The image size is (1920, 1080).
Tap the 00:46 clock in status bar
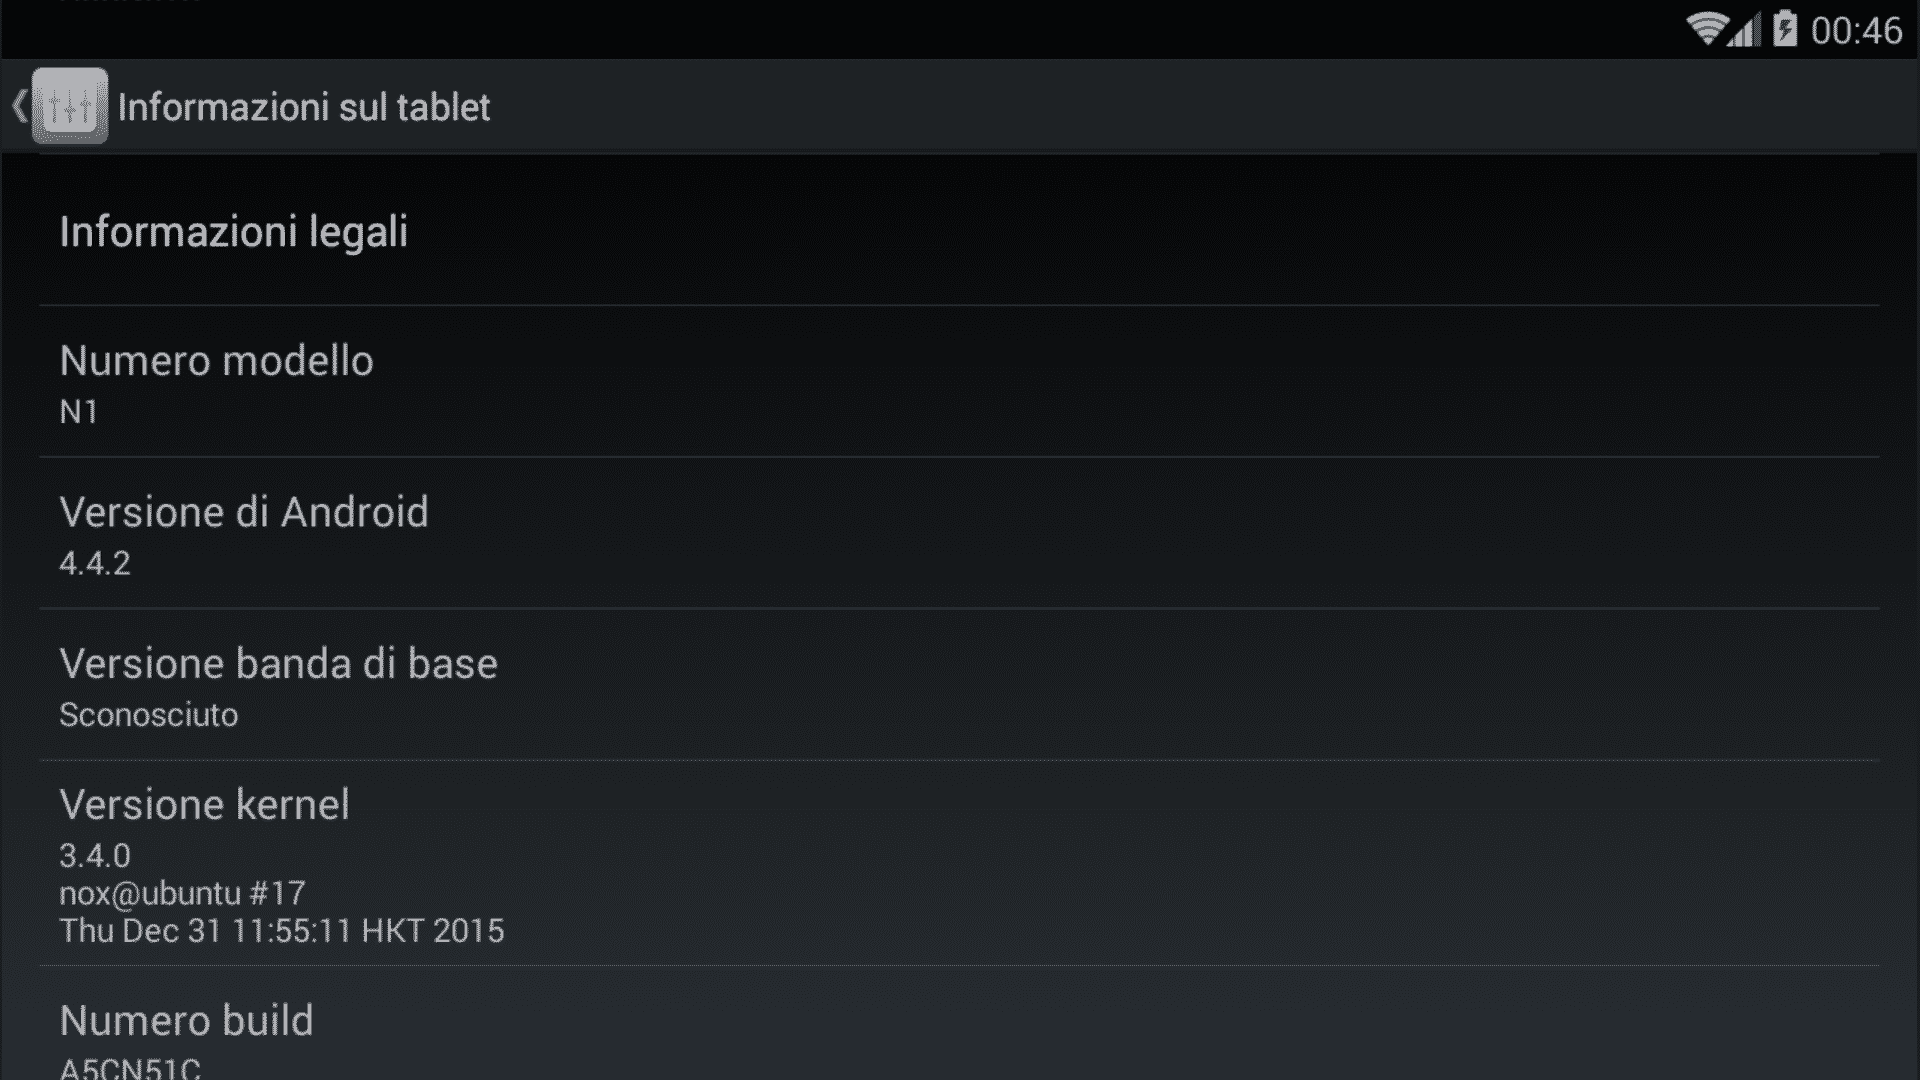click(x=1856, y=31)
